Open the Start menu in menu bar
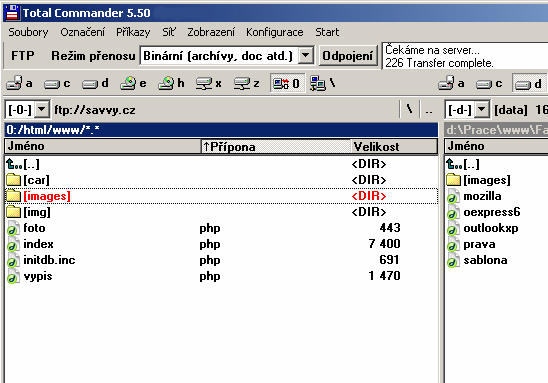Viewport: 548px width, 383px height. [x=327, y=32]
